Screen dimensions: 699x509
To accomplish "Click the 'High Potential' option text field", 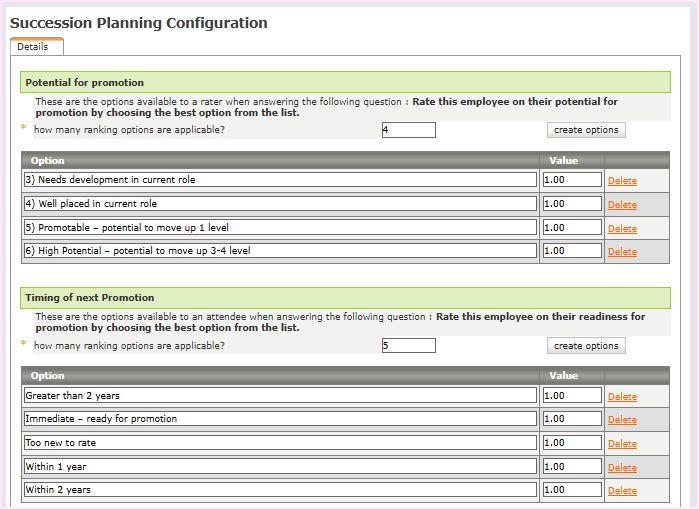I will coord(280,251).
